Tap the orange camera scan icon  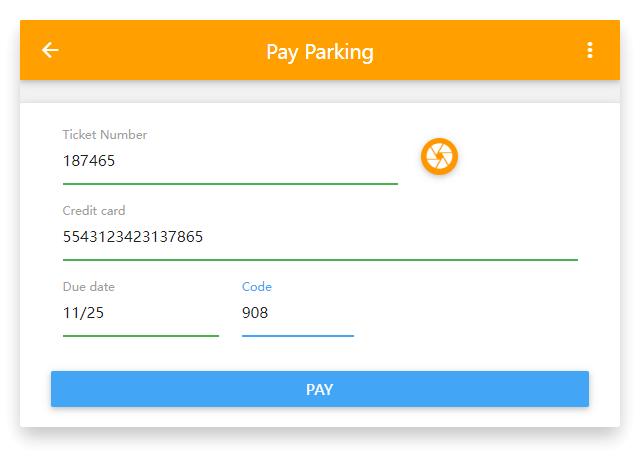coord(439,156)
